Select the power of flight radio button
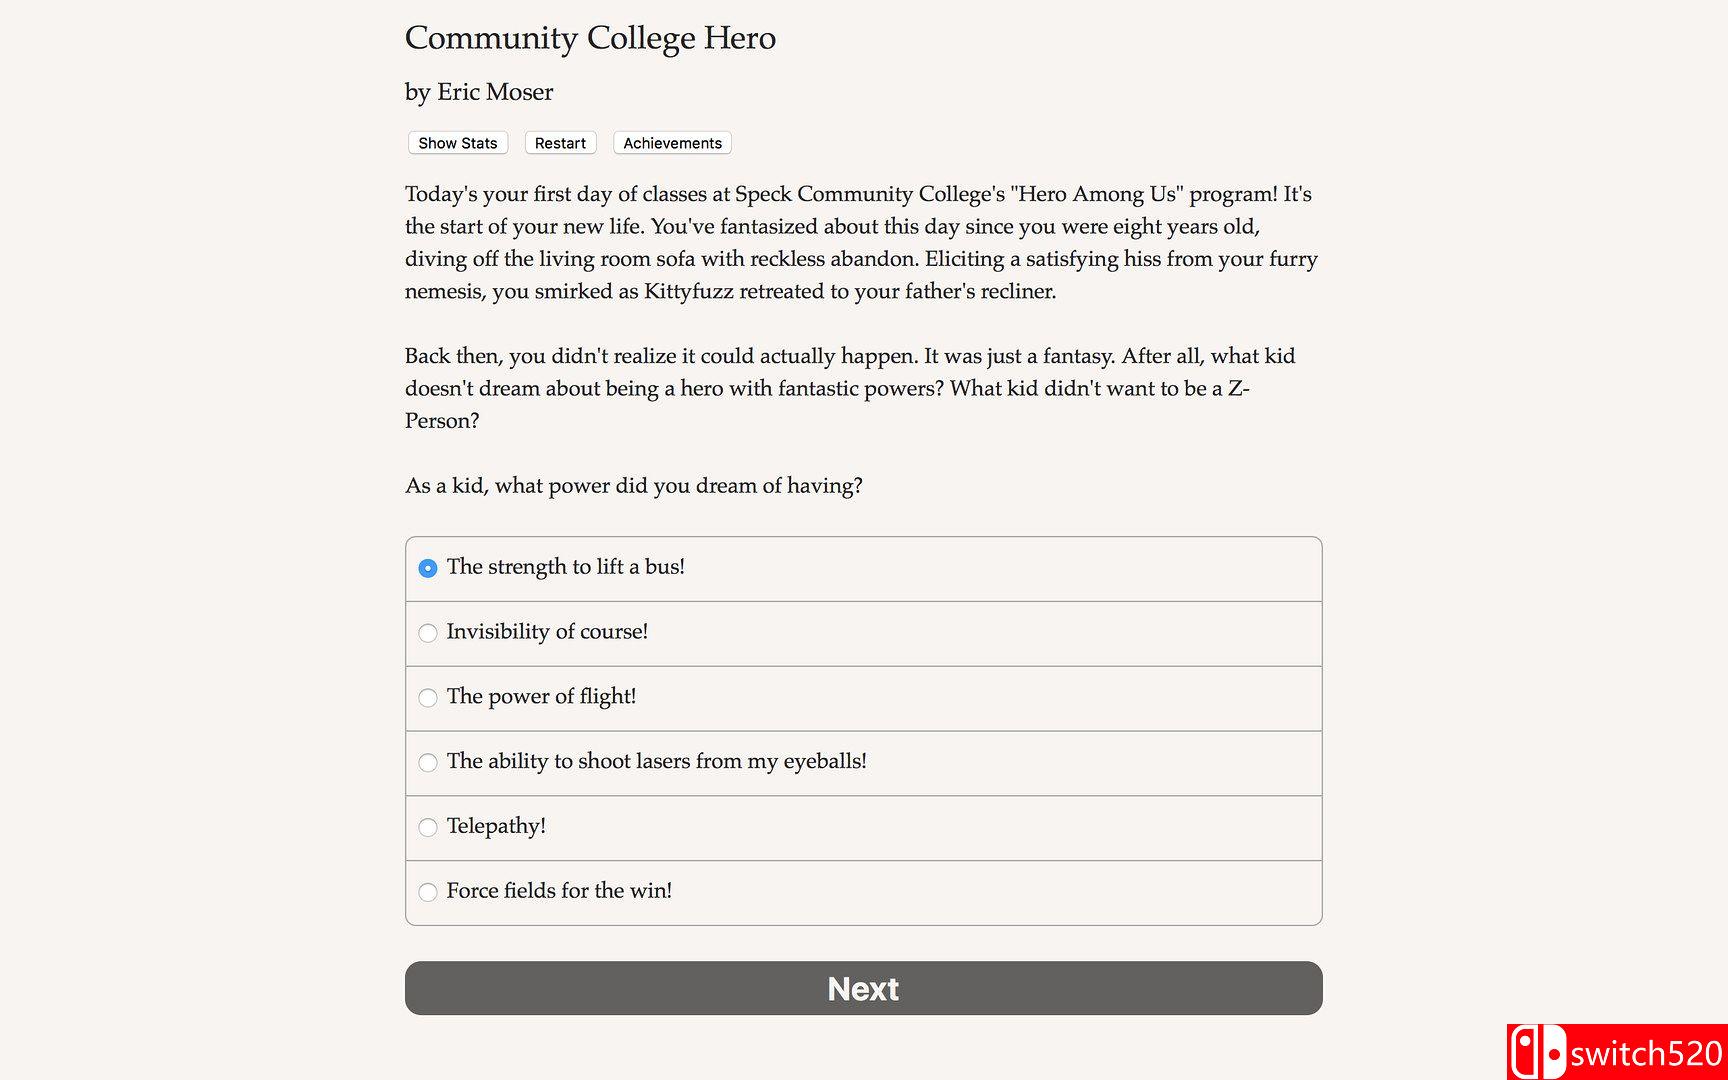Screen dimensions: 1728x1080 coord(428,698)
